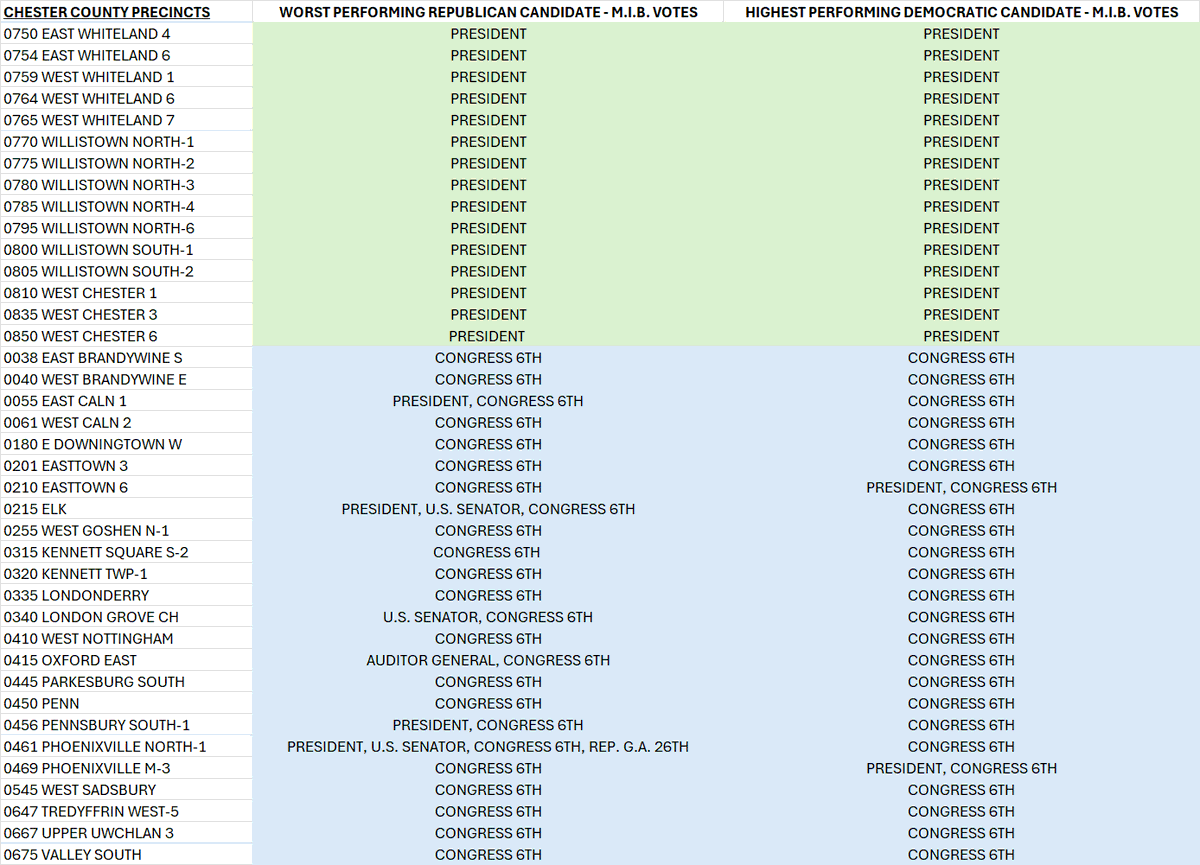Select the 0320 KENNETT TWP-1 cell
The width and height of the screenshot is (1200, 865).
126,574
